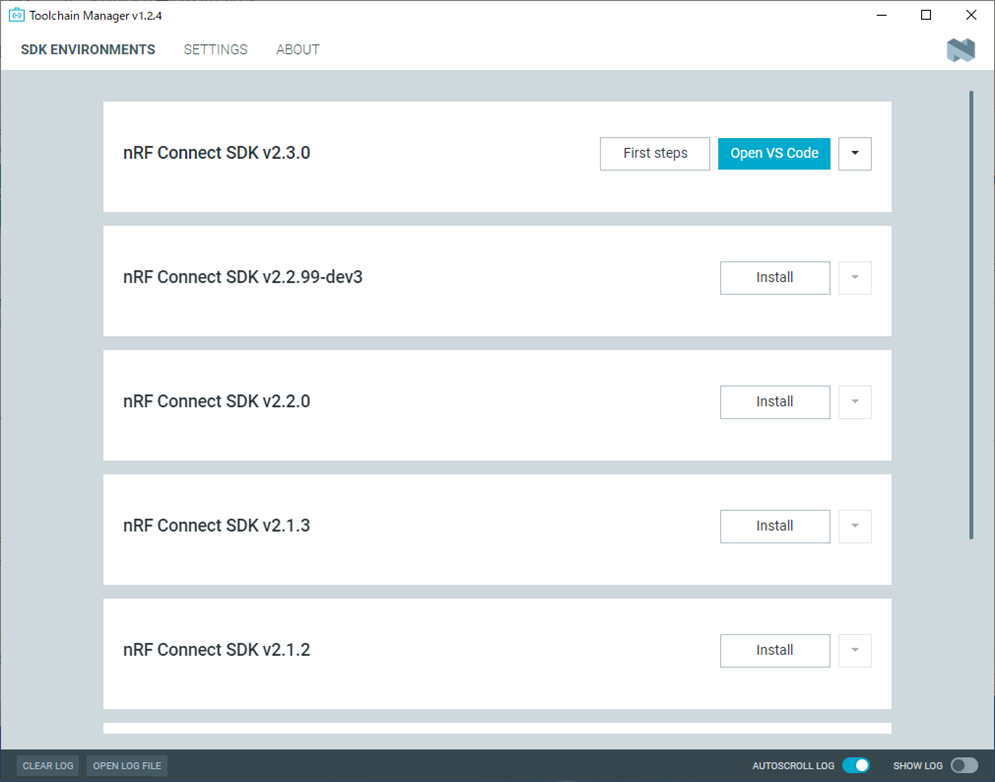Click Open VS Code button
The width and height of the screenshot is (995, 782).
tap(774, 154)
